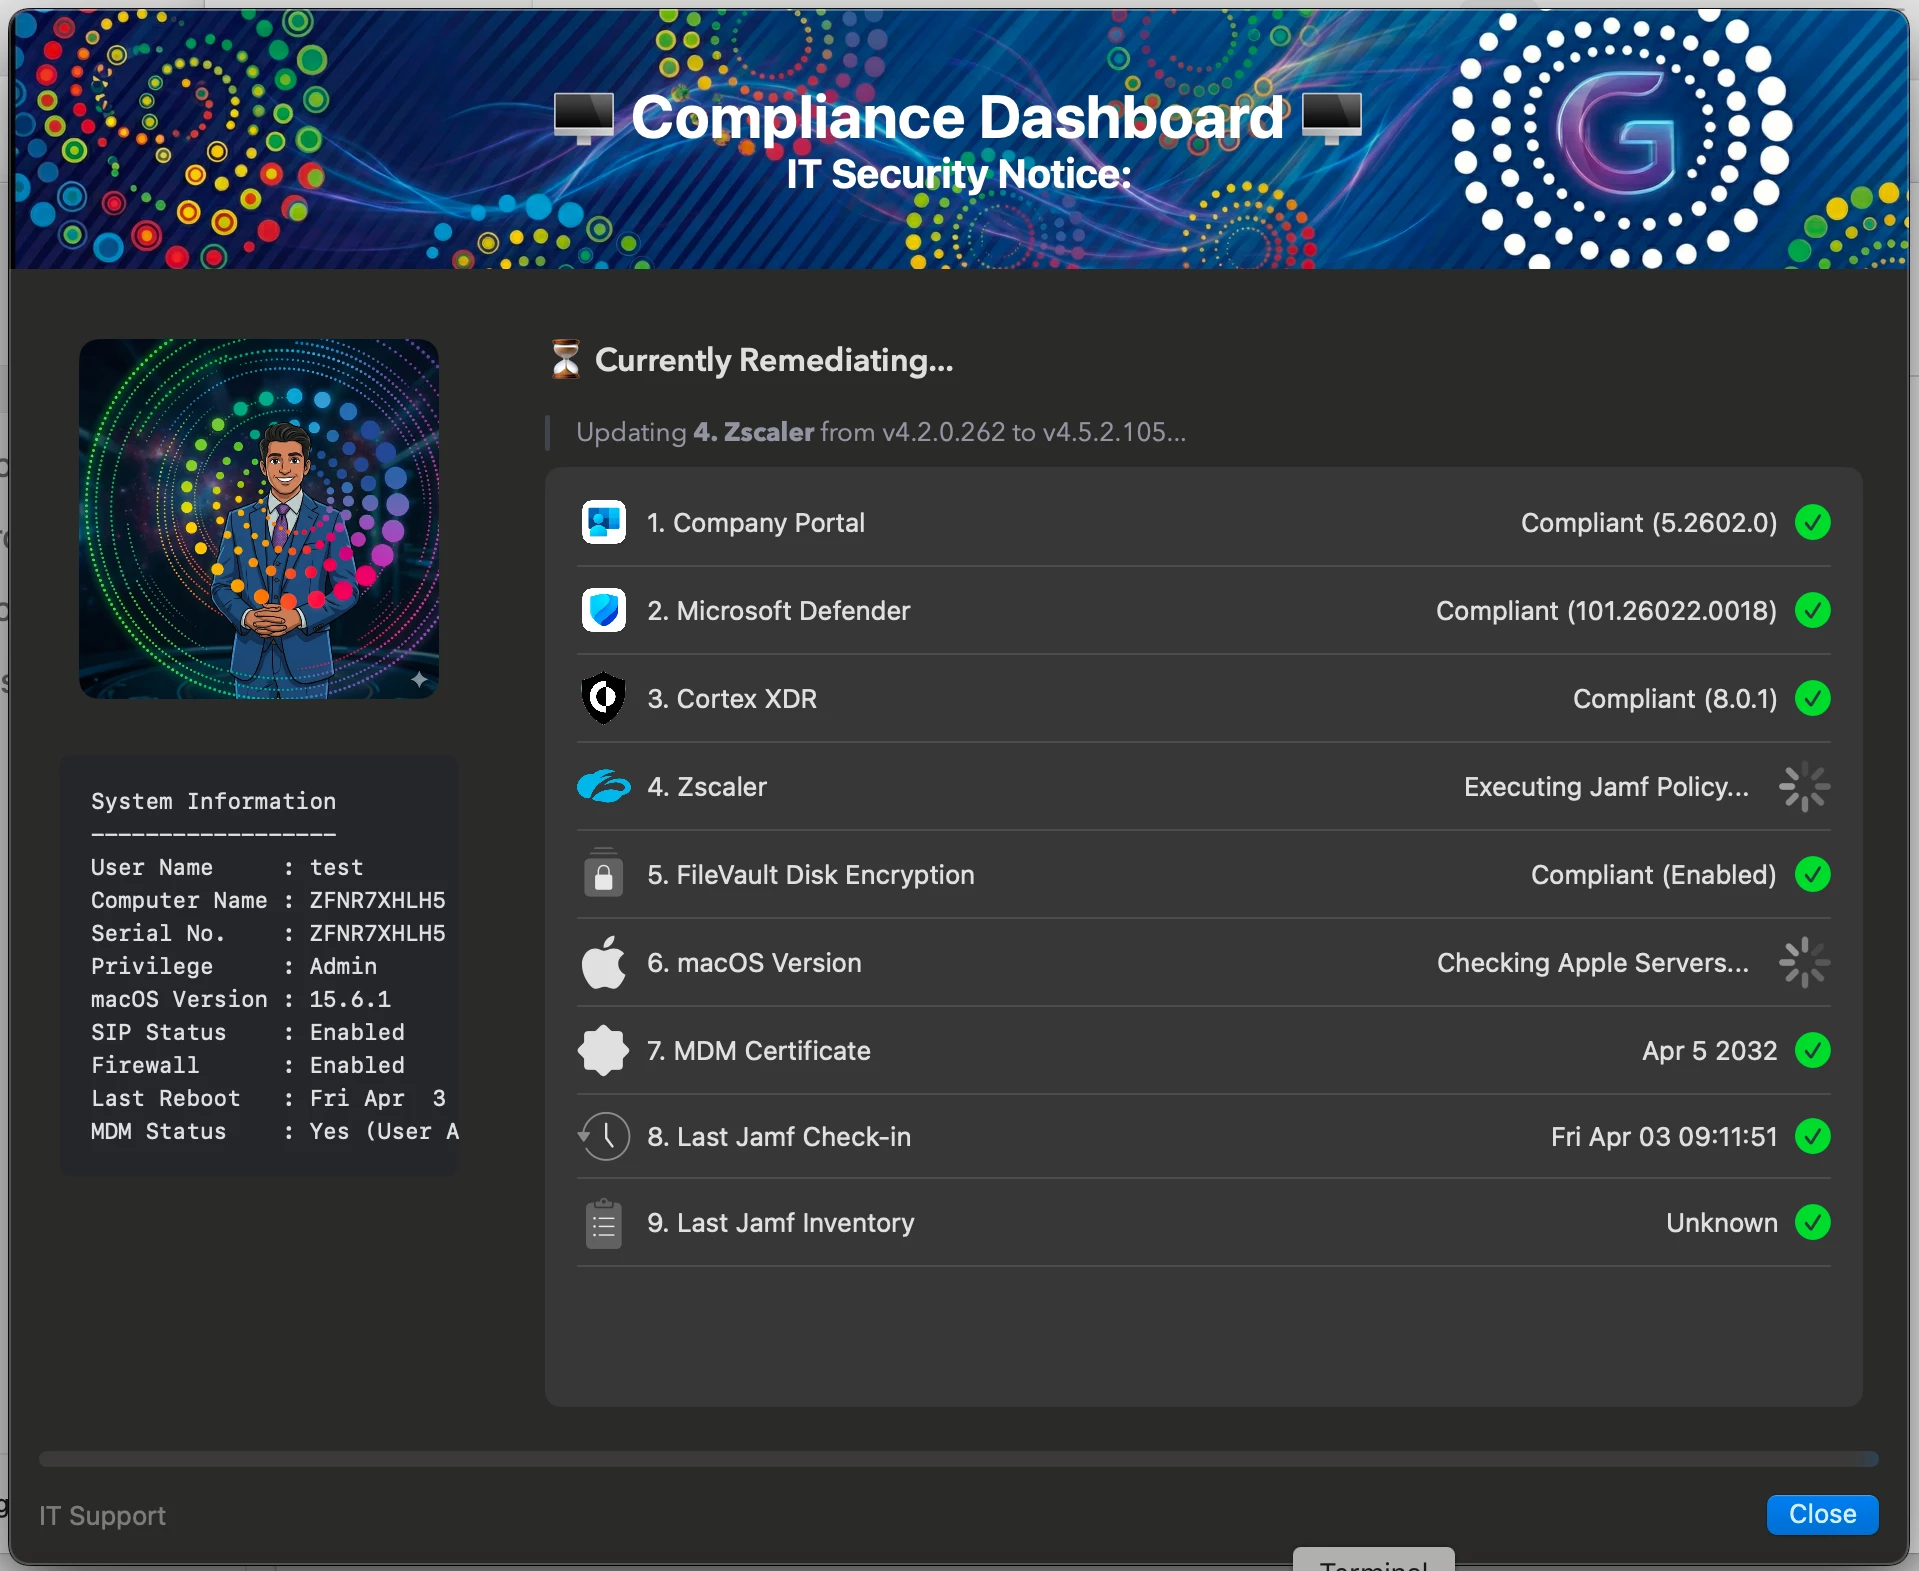The image size is (1919, 1571).
Task: Click the 'Compliance Dashboard' banner title
Action: tap(957, 117)
